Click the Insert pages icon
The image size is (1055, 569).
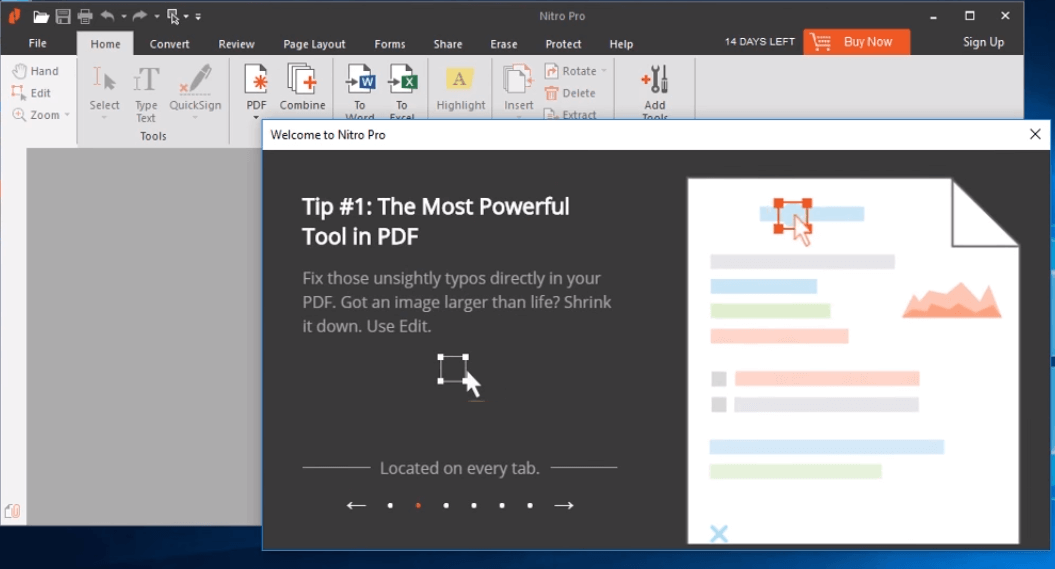[x=518, y=89]
